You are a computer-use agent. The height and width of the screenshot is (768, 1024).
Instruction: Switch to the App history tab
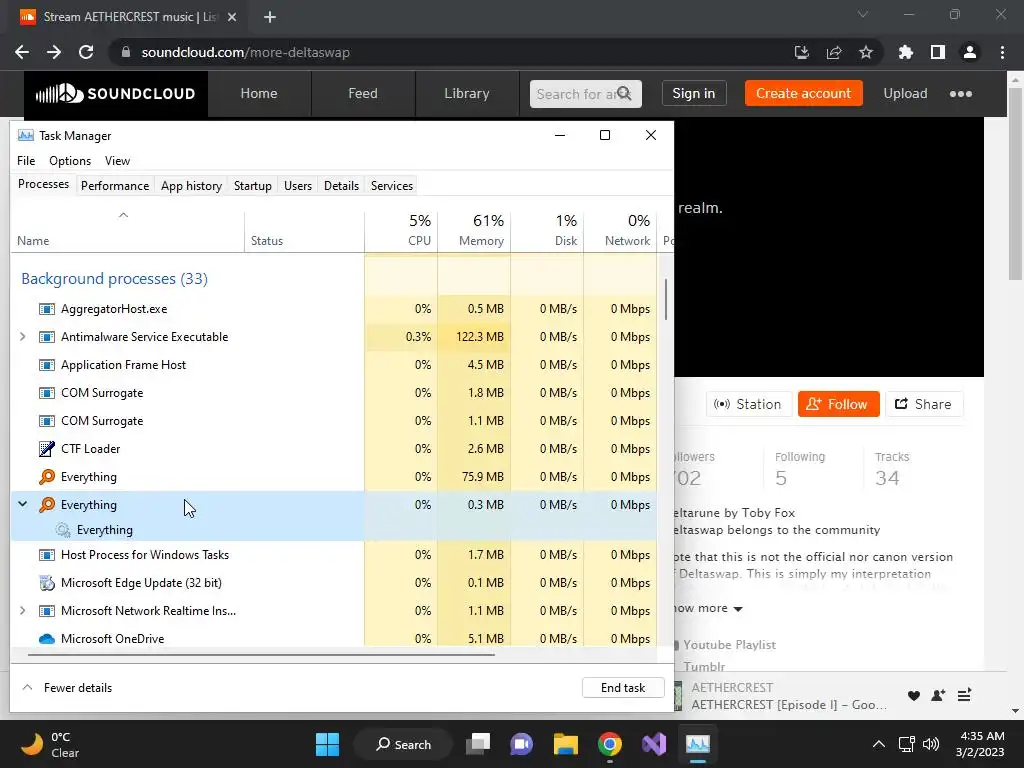coord(191,185)
